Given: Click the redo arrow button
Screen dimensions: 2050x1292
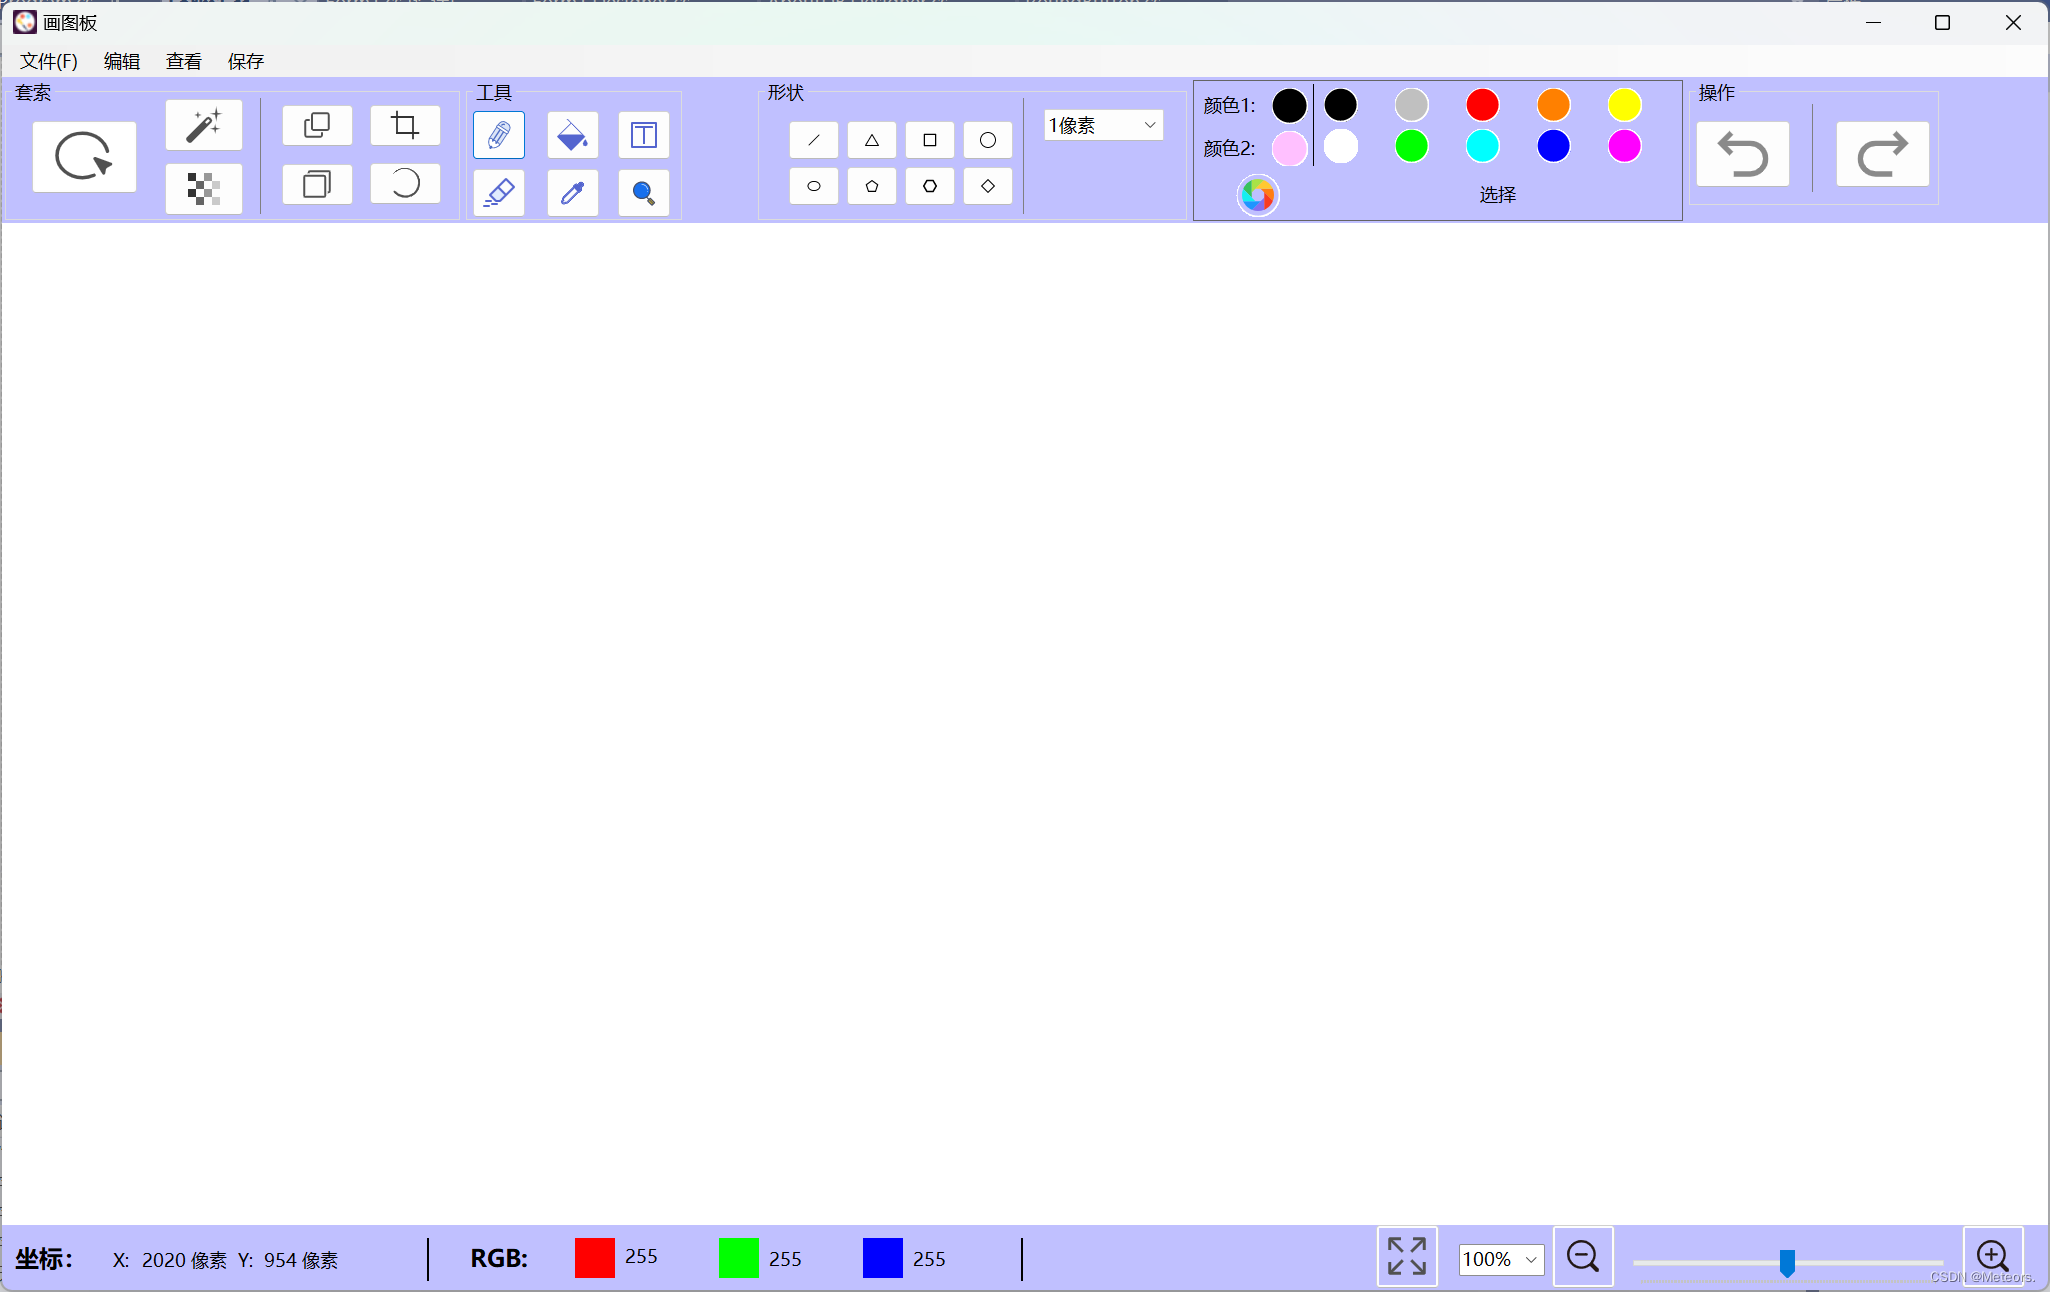Looking at the screenshot, I should [x=1883, y=155].
